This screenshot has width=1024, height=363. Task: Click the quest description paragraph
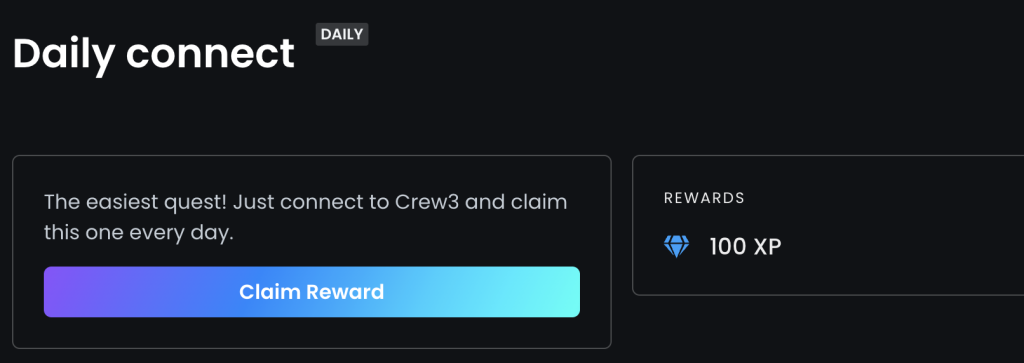(306, 217)
